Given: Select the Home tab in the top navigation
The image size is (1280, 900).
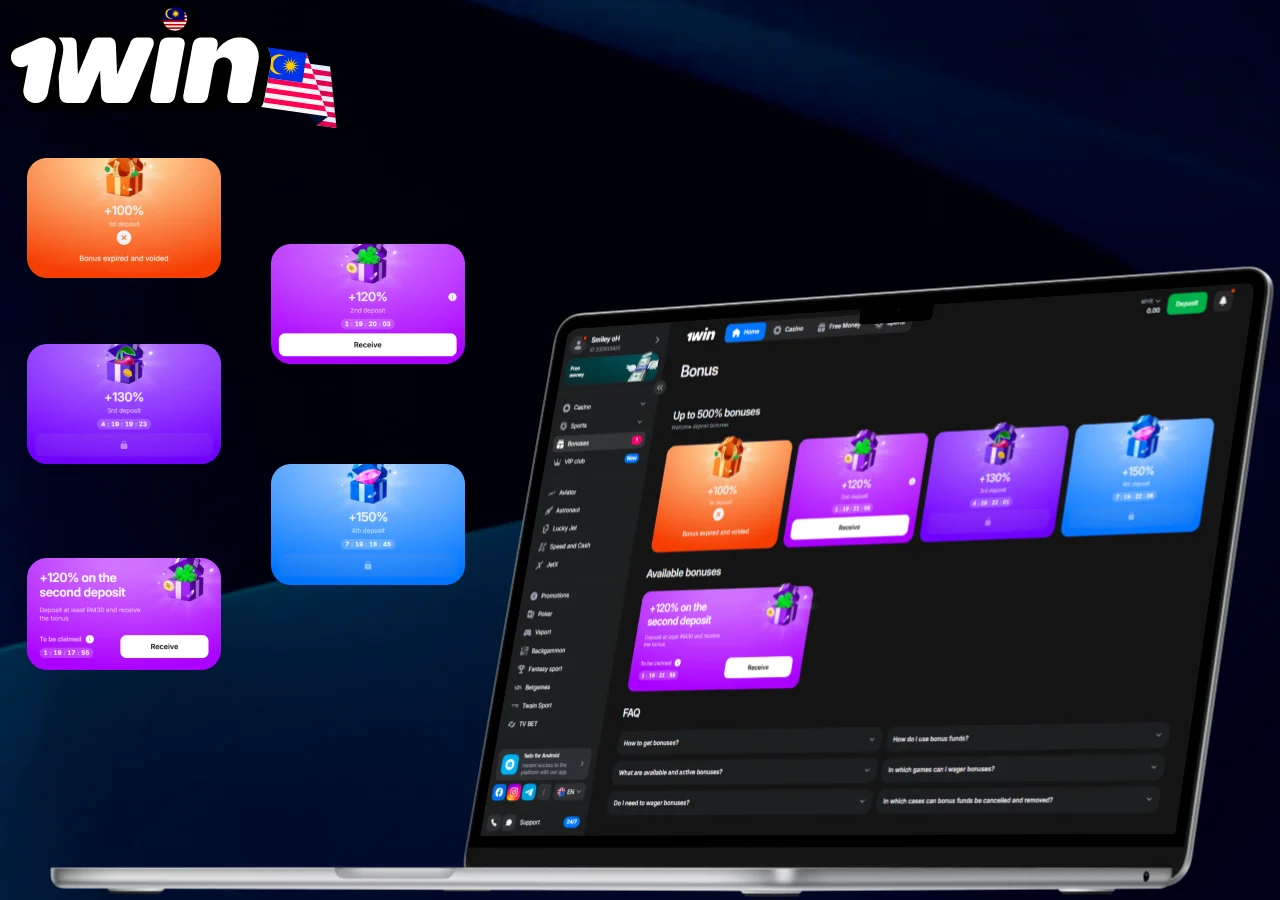Looking at the screenshot, I should point(744,333).
